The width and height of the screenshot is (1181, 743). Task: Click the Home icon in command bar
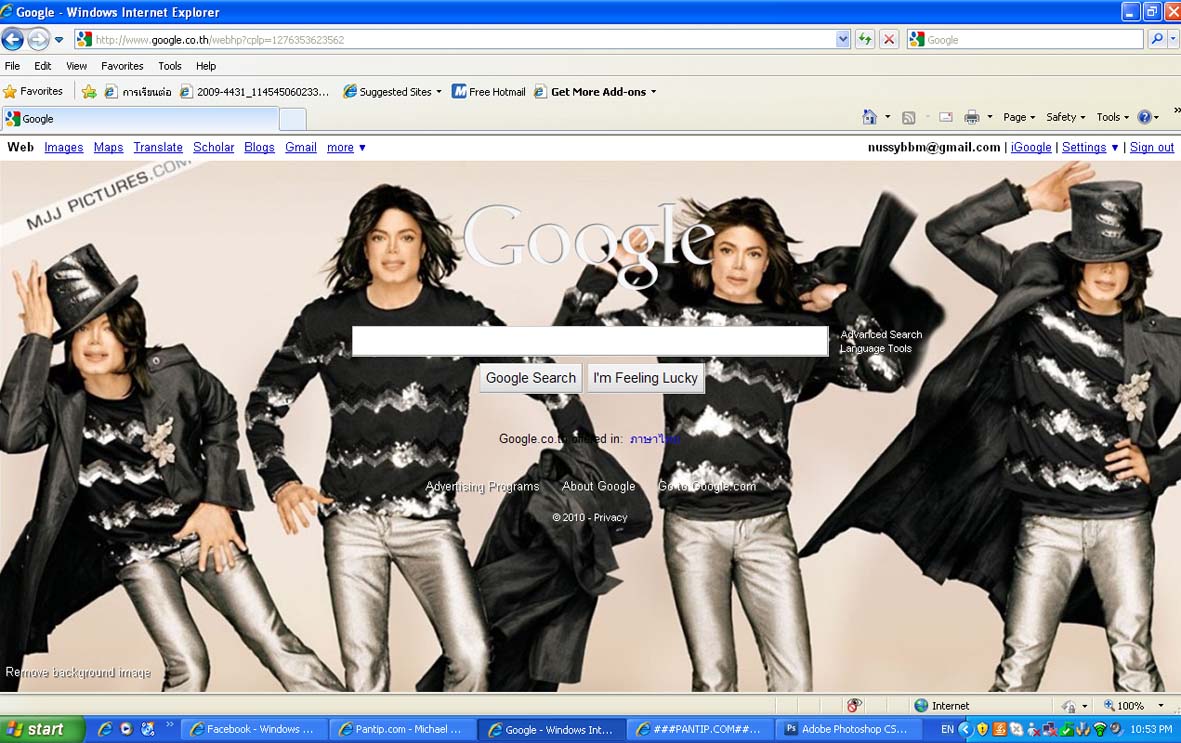[x=869, y=117]
